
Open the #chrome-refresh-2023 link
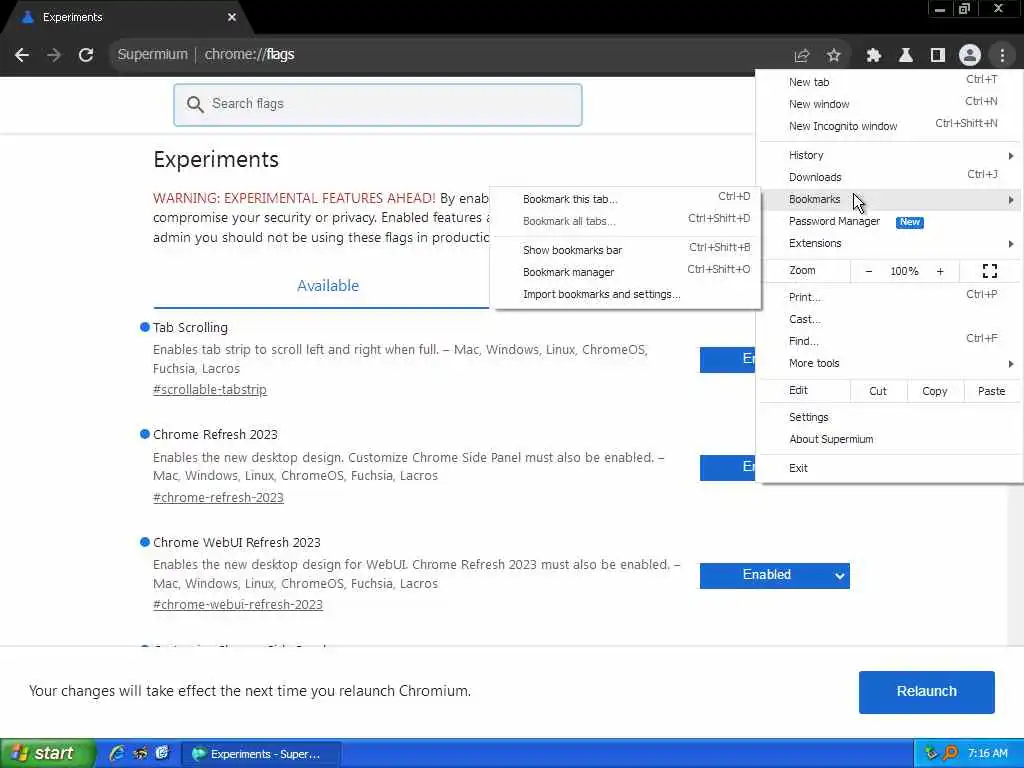pos(218,498)
